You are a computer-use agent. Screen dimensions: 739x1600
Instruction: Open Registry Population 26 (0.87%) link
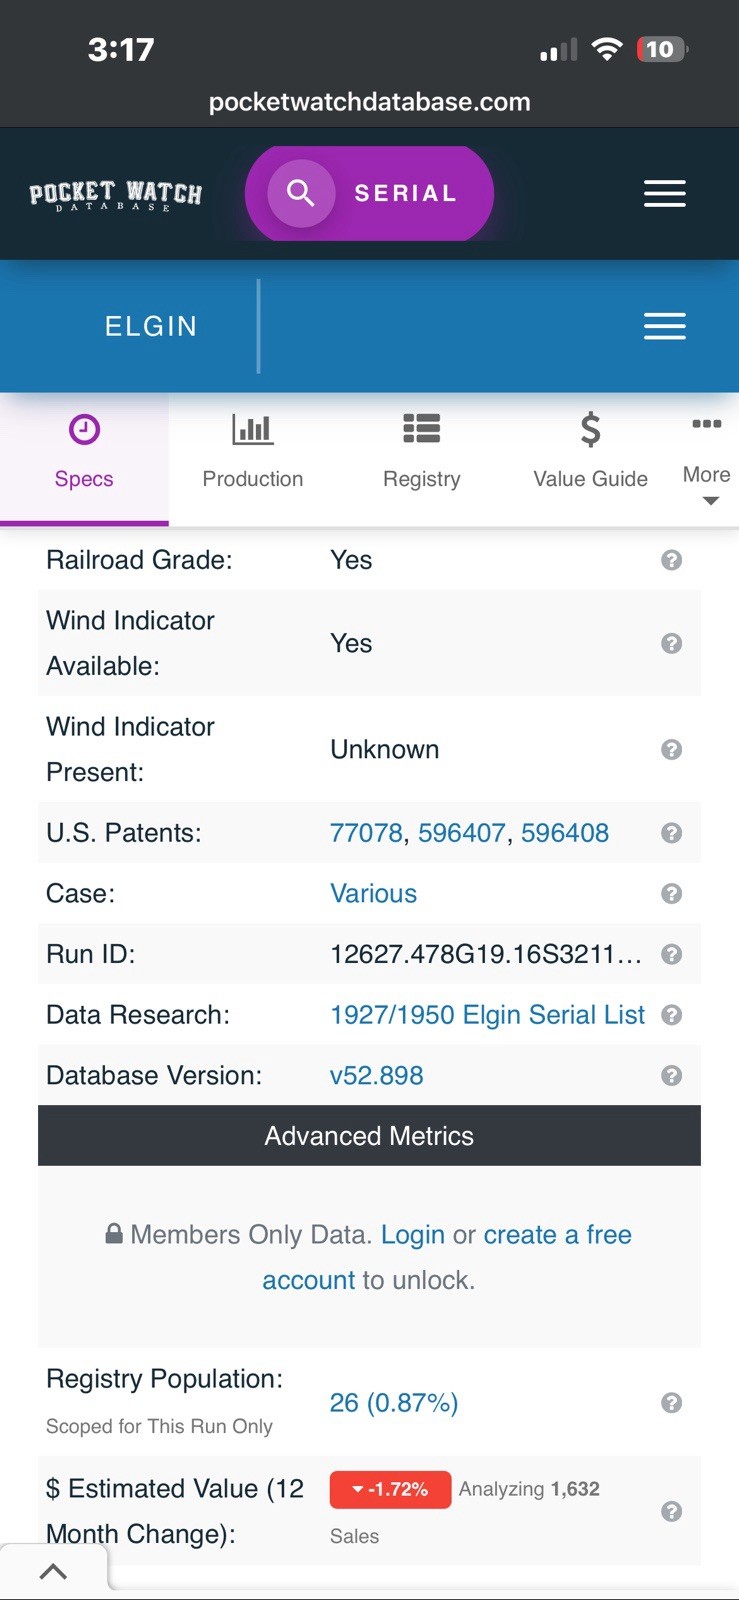(x=394, y=1403)
